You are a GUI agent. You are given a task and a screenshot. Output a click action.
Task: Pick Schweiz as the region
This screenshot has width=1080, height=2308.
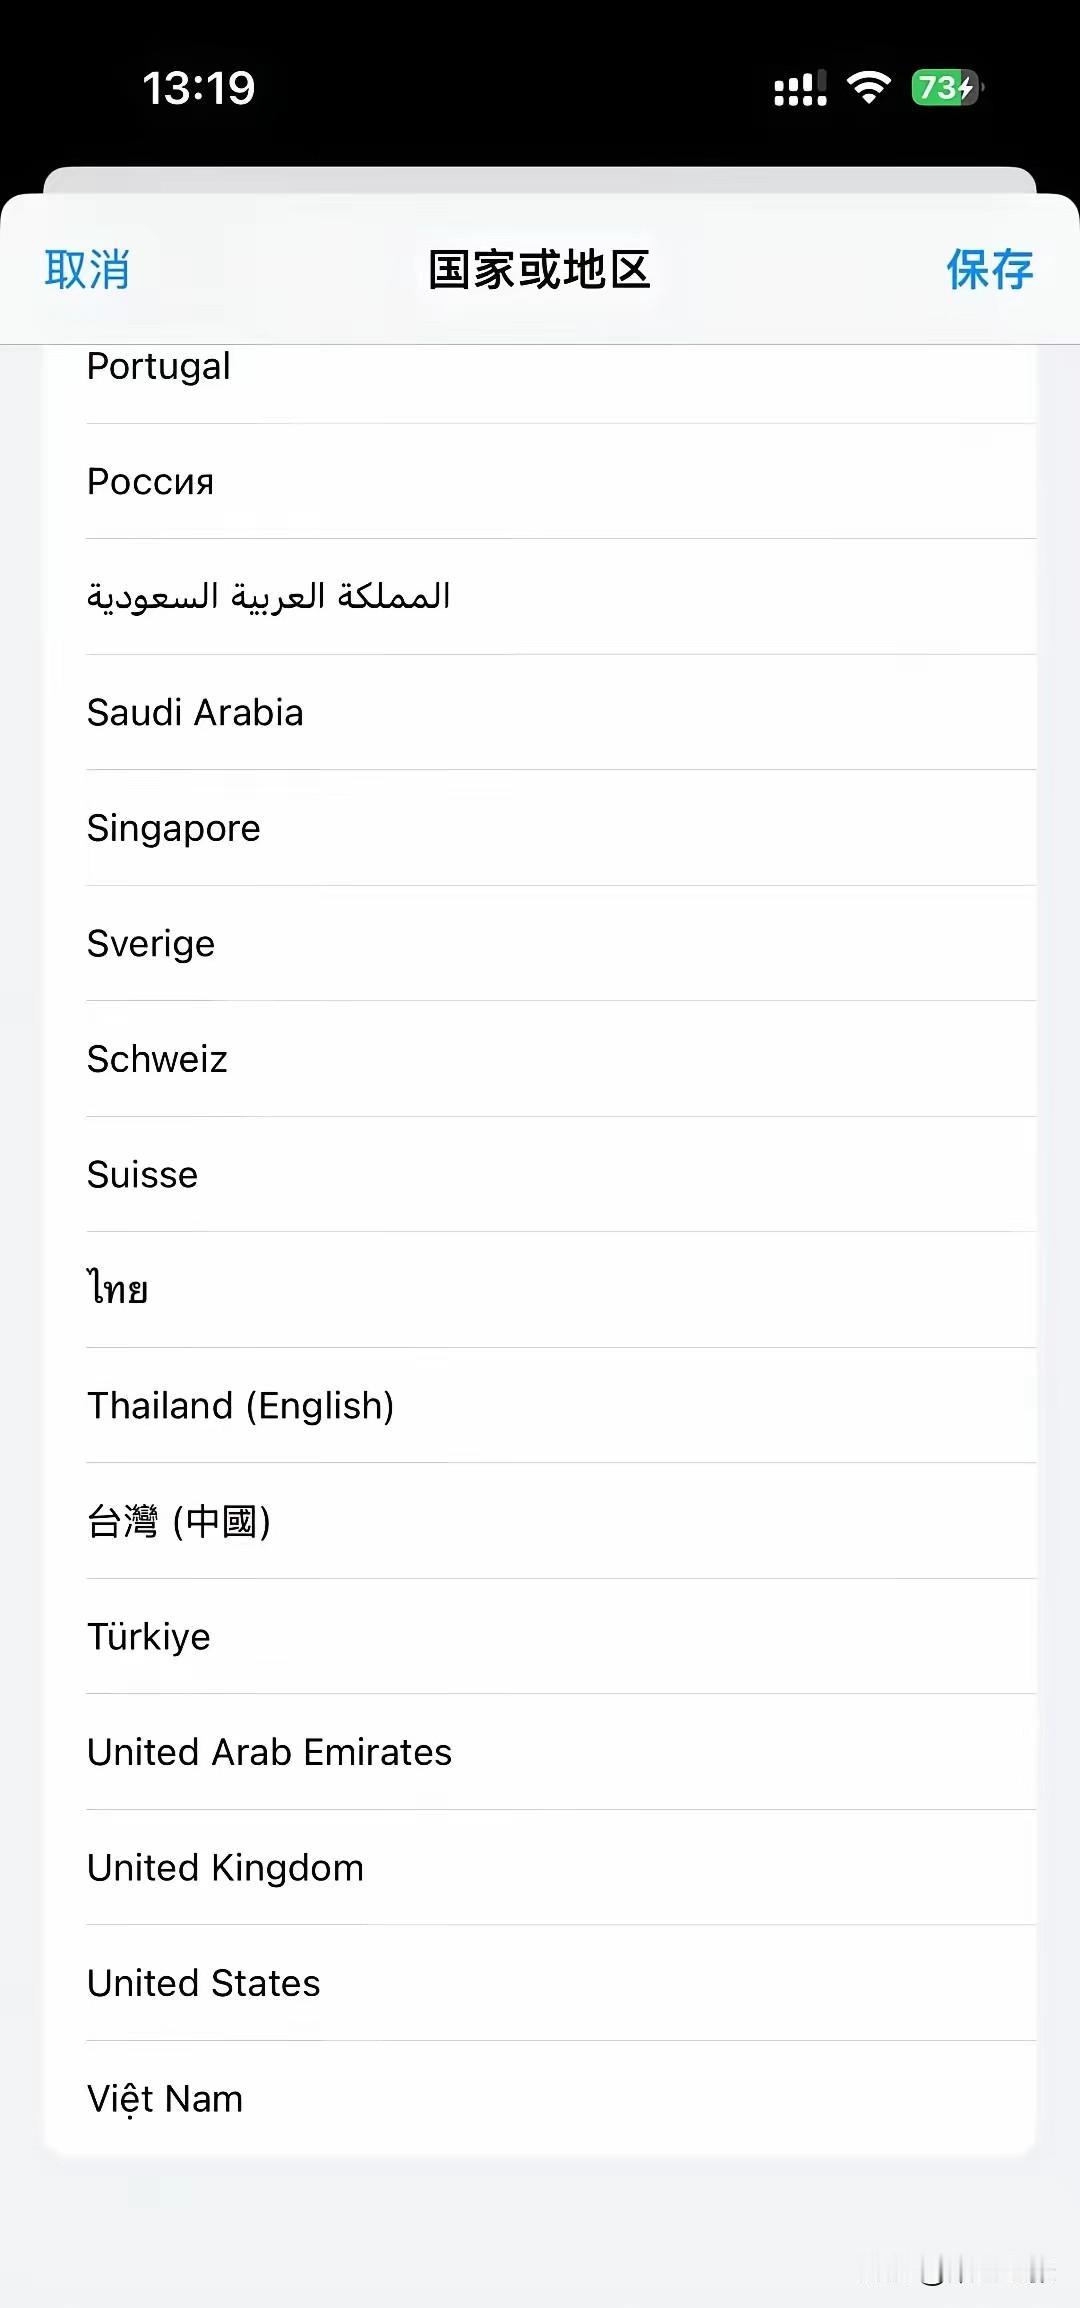[540, 1059]
